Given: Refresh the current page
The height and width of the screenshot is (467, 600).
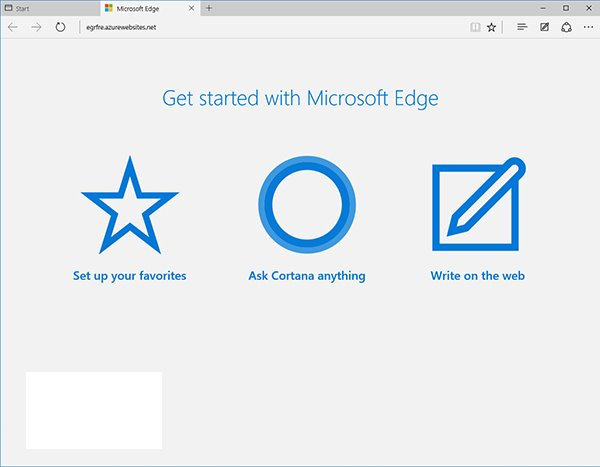Looking at the screenshot, I should [x=61, y=27].
